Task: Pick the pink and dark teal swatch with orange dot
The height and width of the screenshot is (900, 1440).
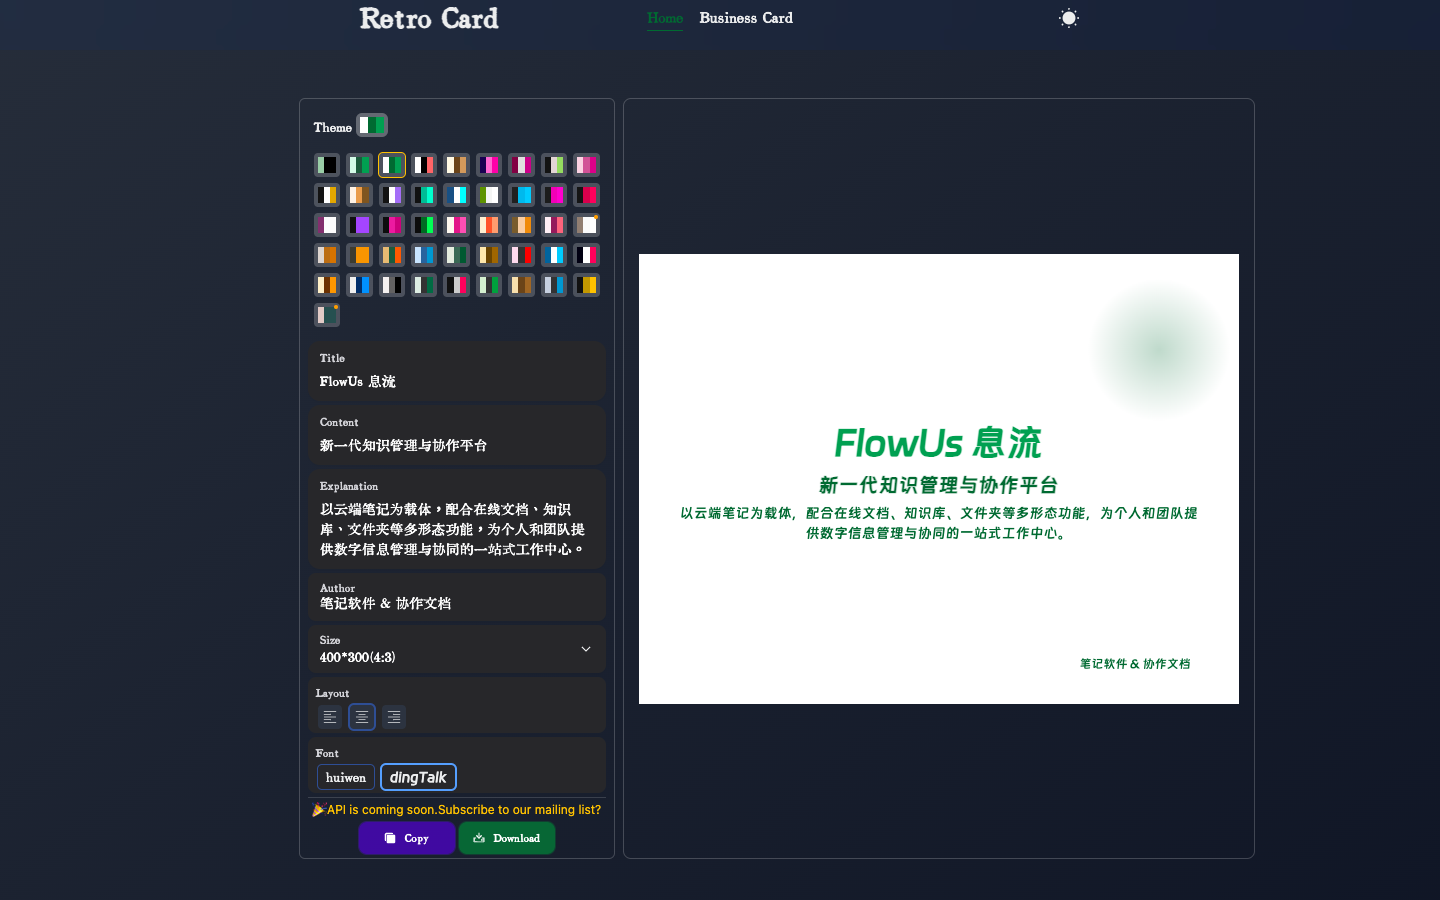Action: point(327,315)
